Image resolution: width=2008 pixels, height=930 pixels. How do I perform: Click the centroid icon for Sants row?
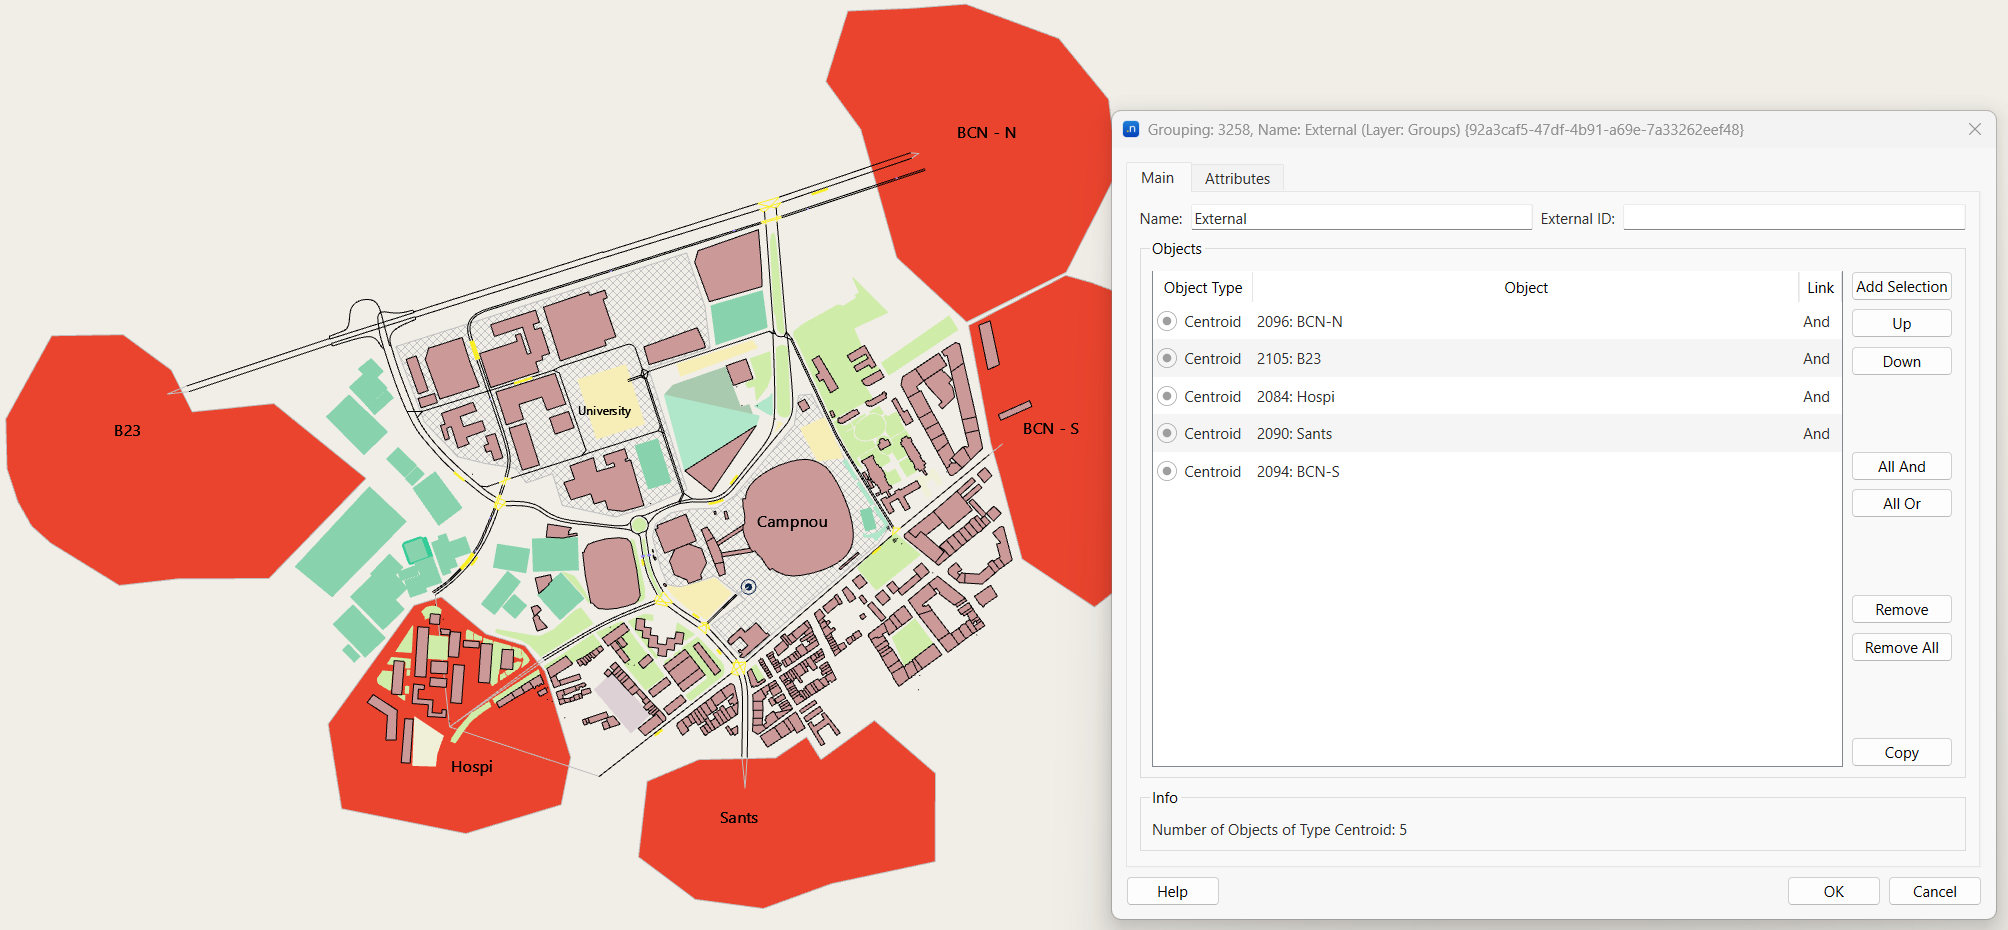coord(1166,433)
